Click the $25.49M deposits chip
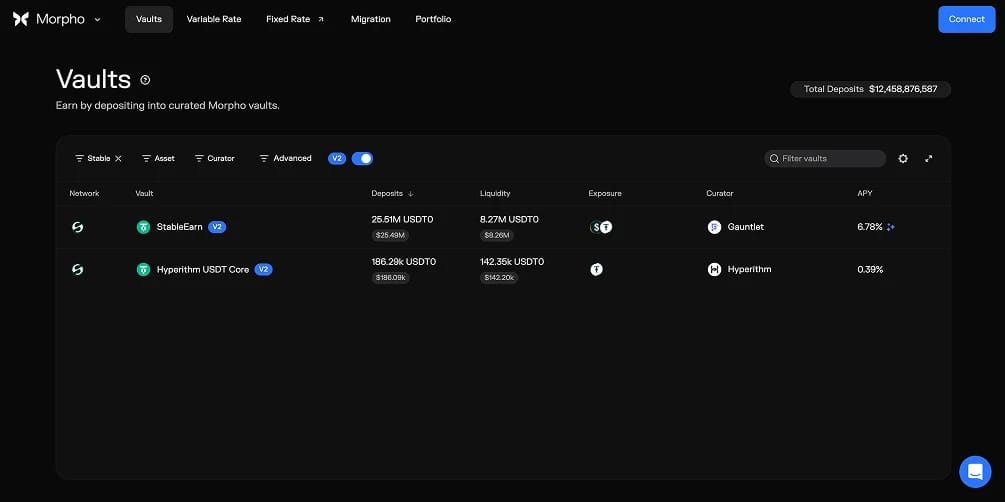 [390, 236]
